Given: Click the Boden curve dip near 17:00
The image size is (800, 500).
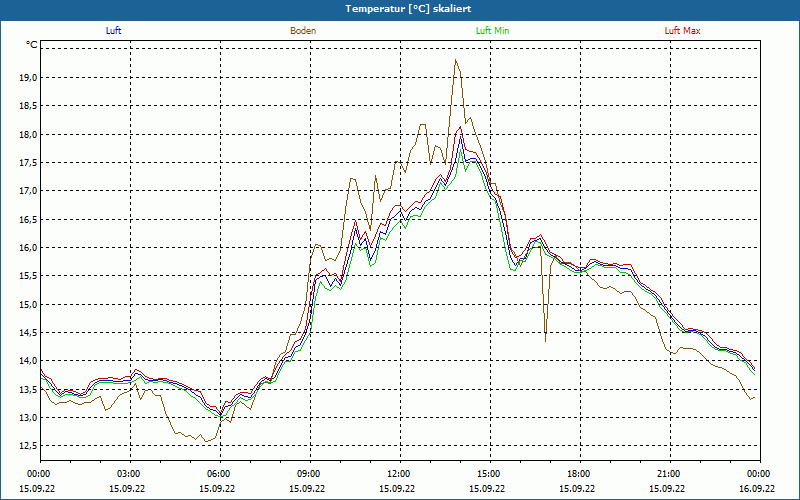Looking at the screenshot, I should (545, 341).
